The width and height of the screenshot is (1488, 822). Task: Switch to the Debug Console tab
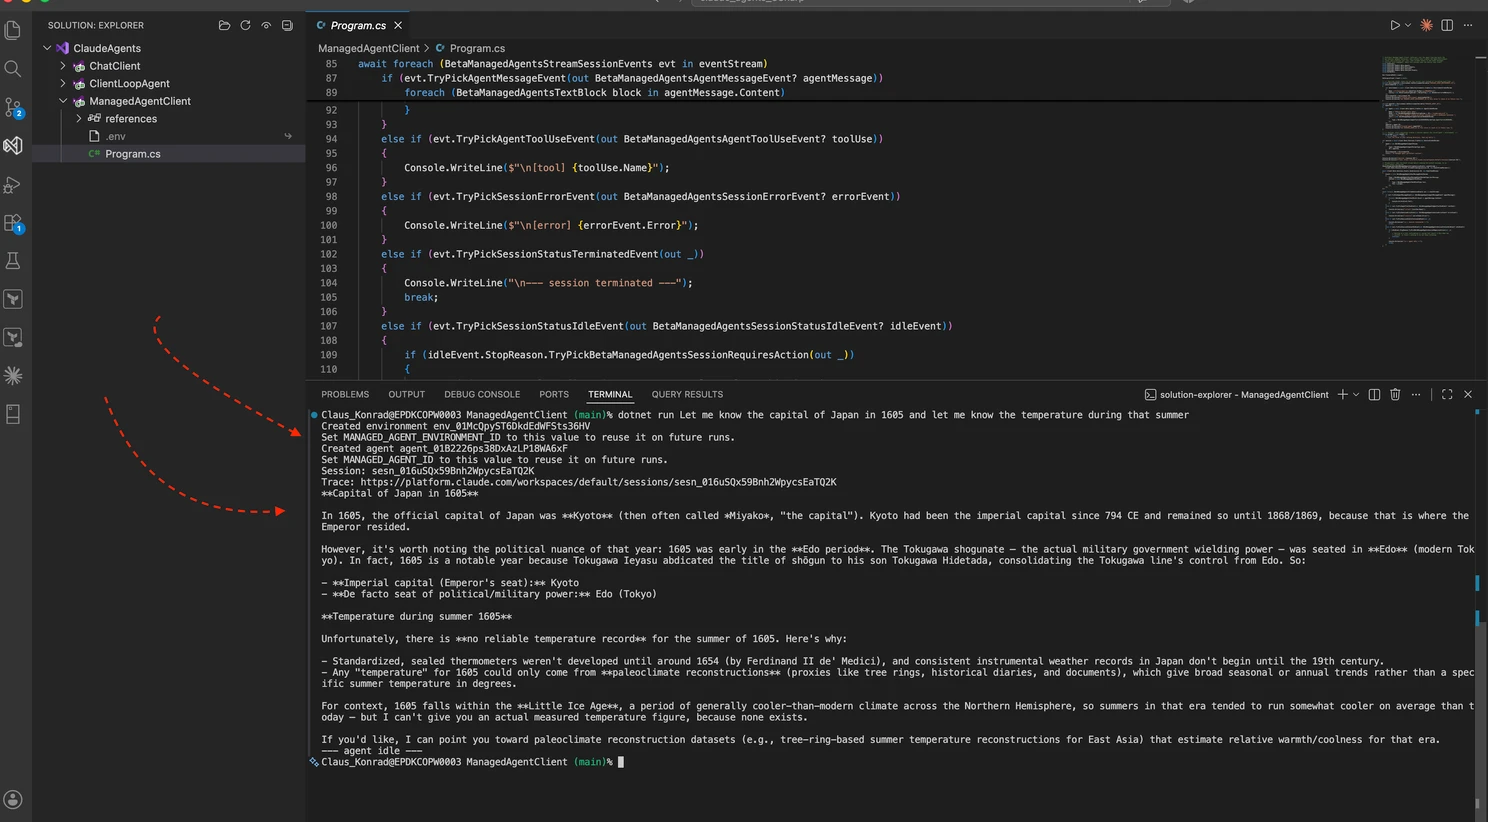pyautogui.click(x=482, y=394)
